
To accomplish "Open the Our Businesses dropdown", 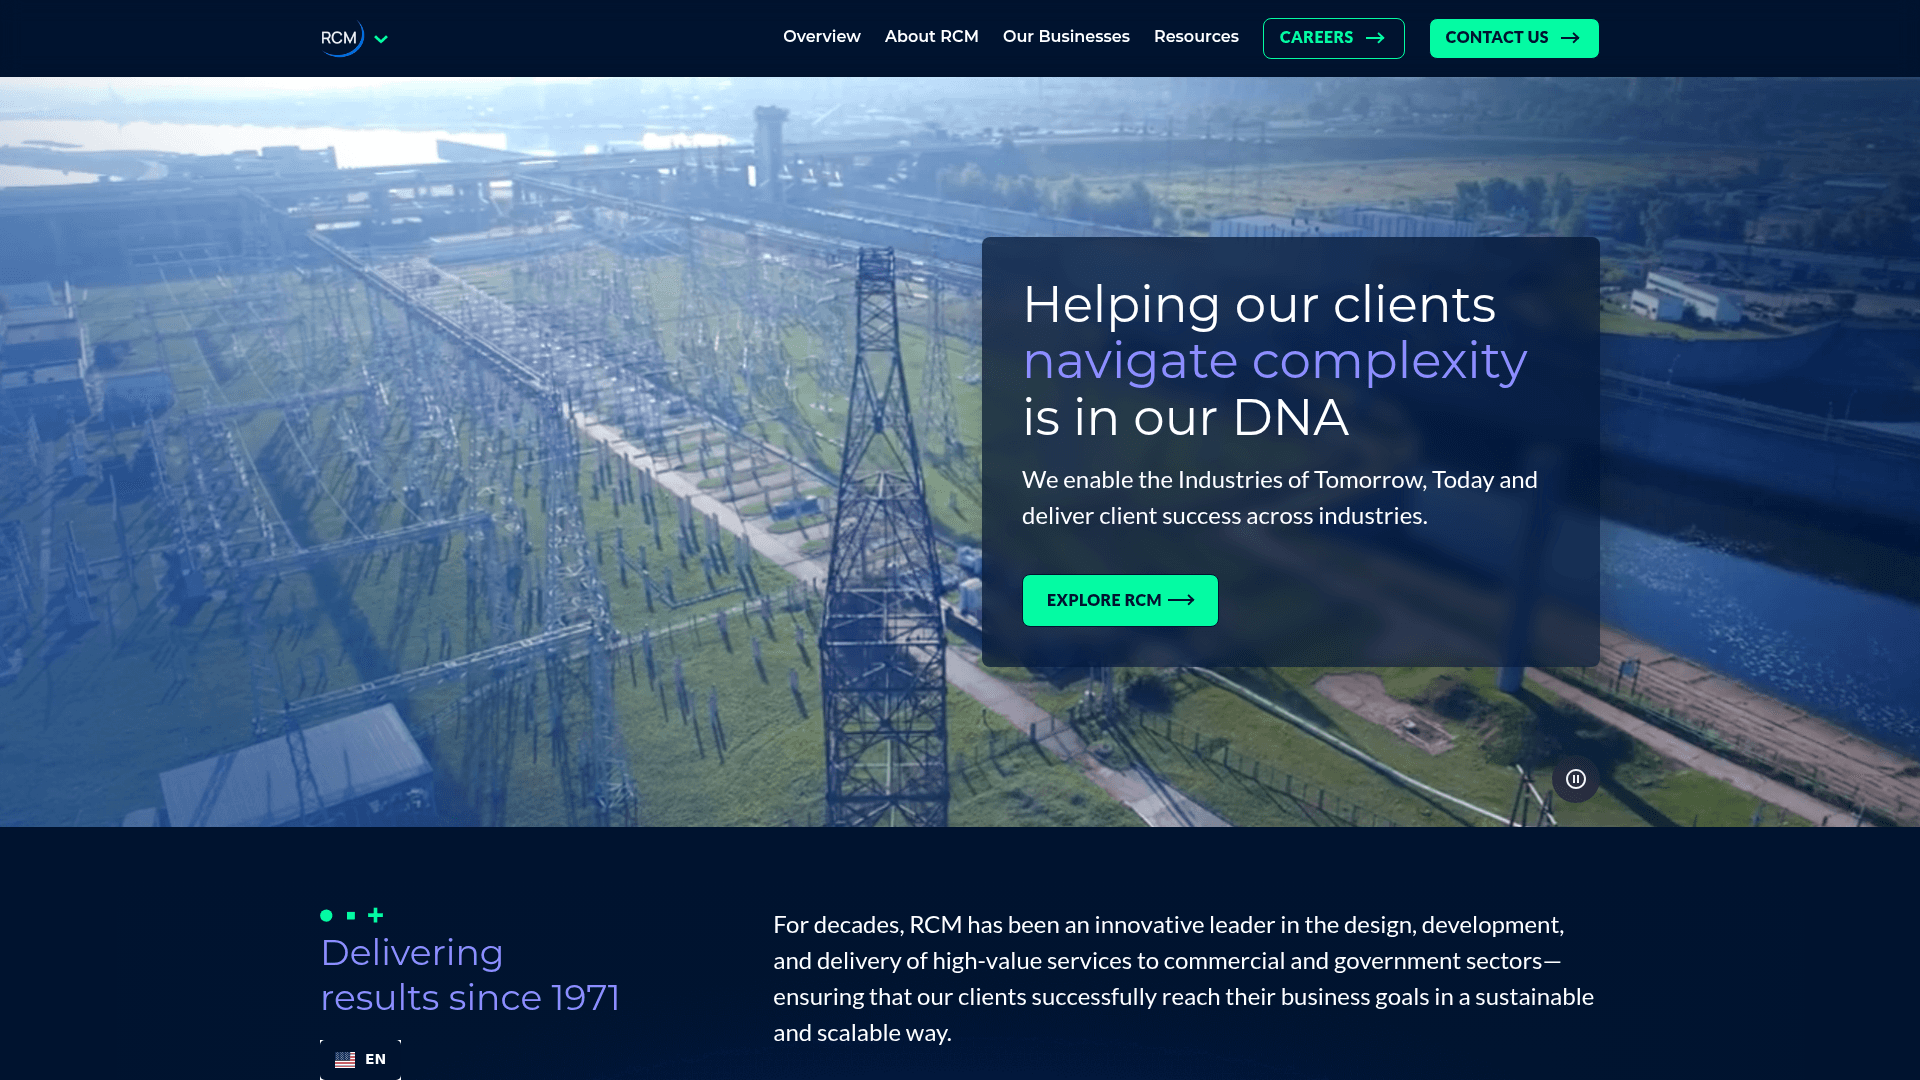I will pos(1066,36).
